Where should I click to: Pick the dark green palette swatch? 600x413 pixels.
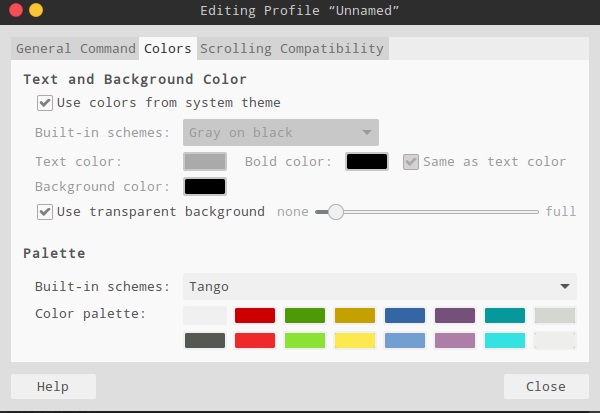(x=305, y=316)
